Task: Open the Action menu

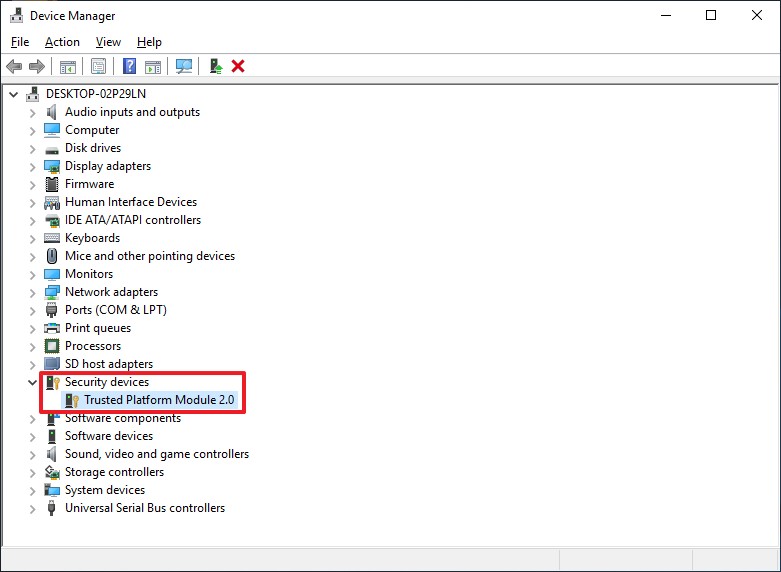Action: pyautogui.click(x=62, y=42)
